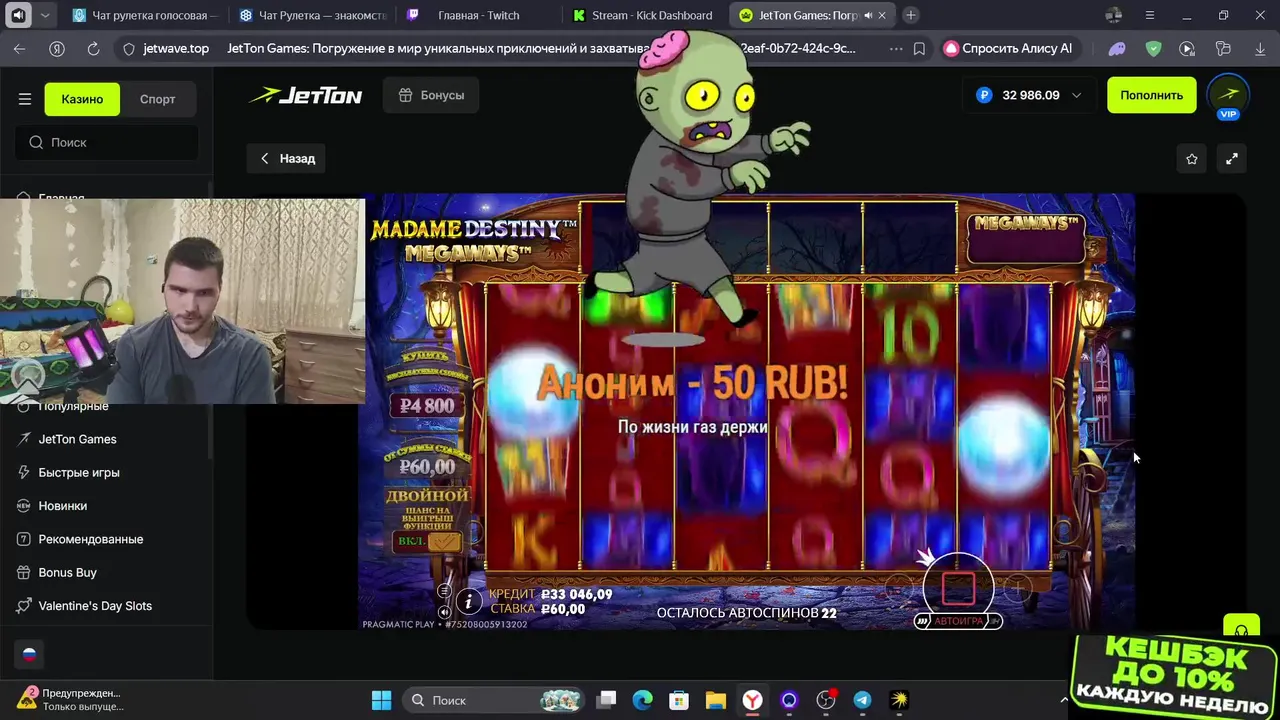The width and height of the screenshot is (1280, 720).
Task: Click the Автоигра autoplay button
Action: pos(958,621)
